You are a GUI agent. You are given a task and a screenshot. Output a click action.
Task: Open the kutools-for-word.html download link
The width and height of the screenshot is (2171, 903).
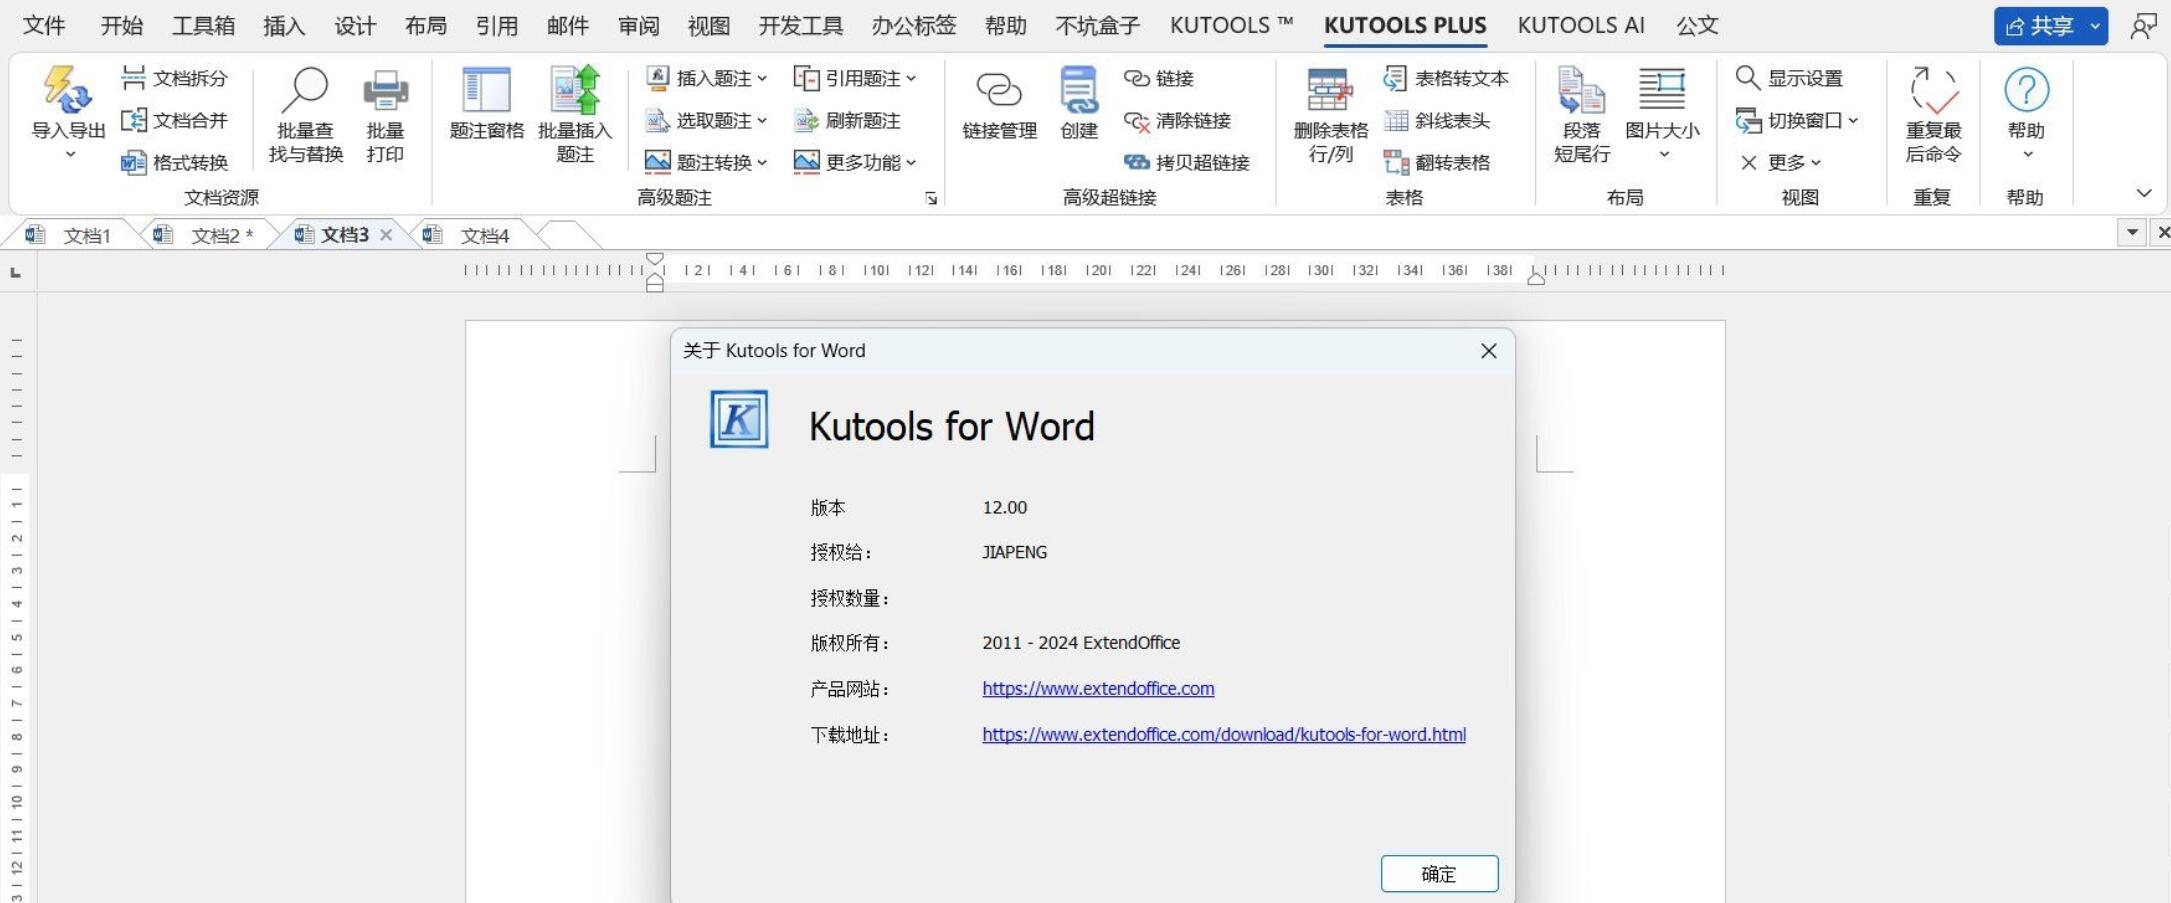coord(1224,734)
